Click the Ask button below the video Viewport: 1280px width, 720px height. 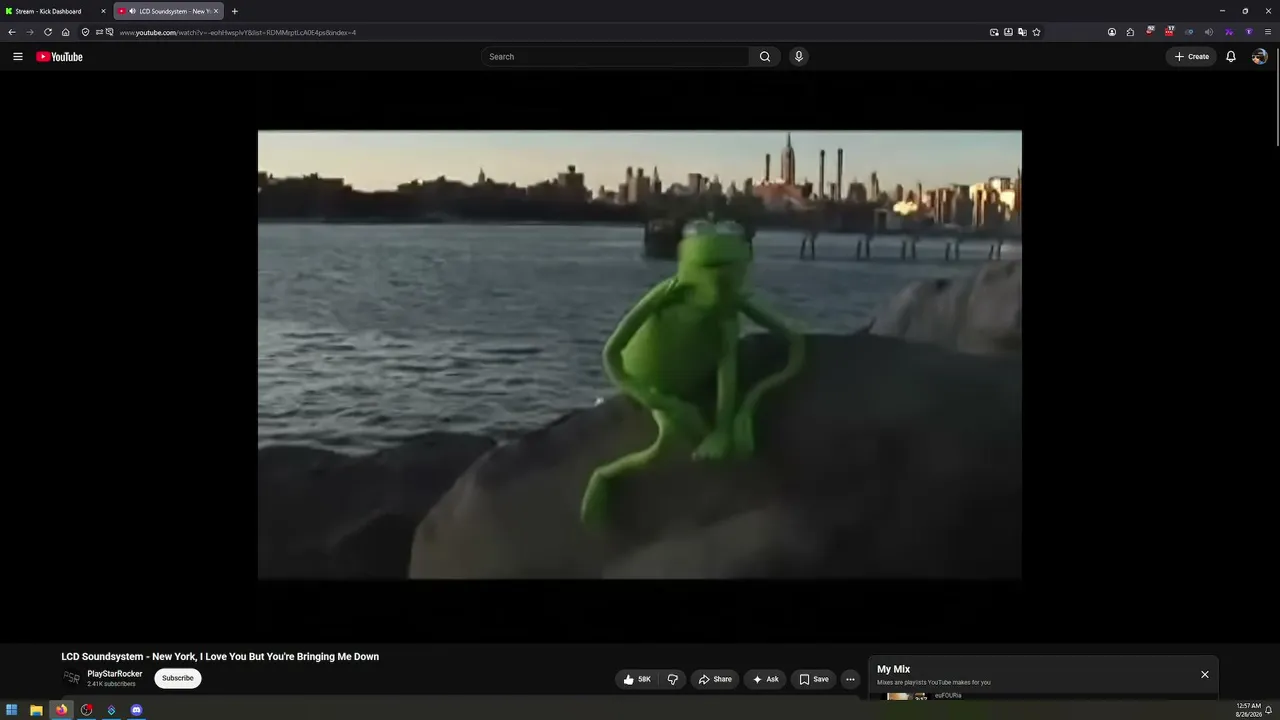coord(765,679)
